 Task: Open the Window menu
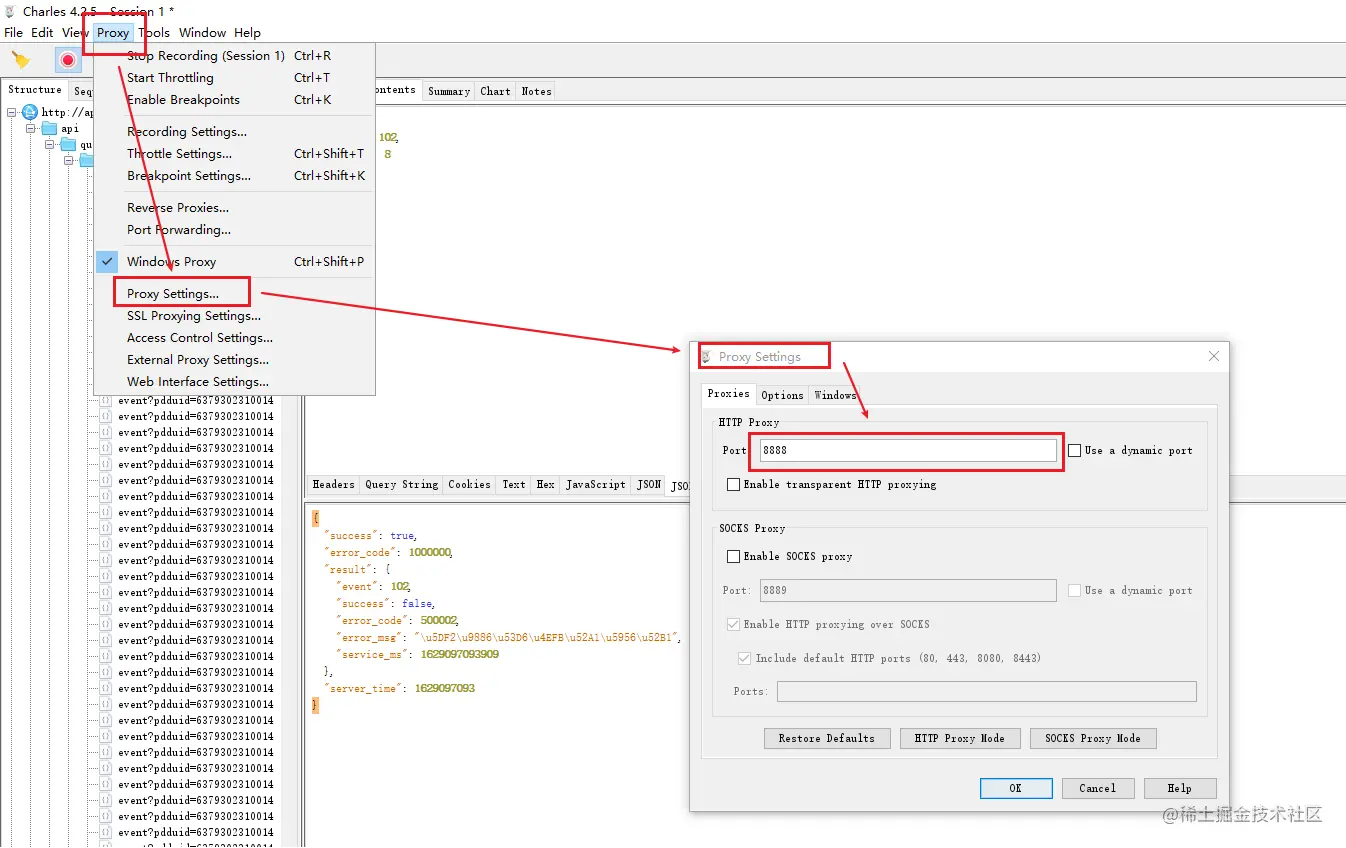pos(202,32)
